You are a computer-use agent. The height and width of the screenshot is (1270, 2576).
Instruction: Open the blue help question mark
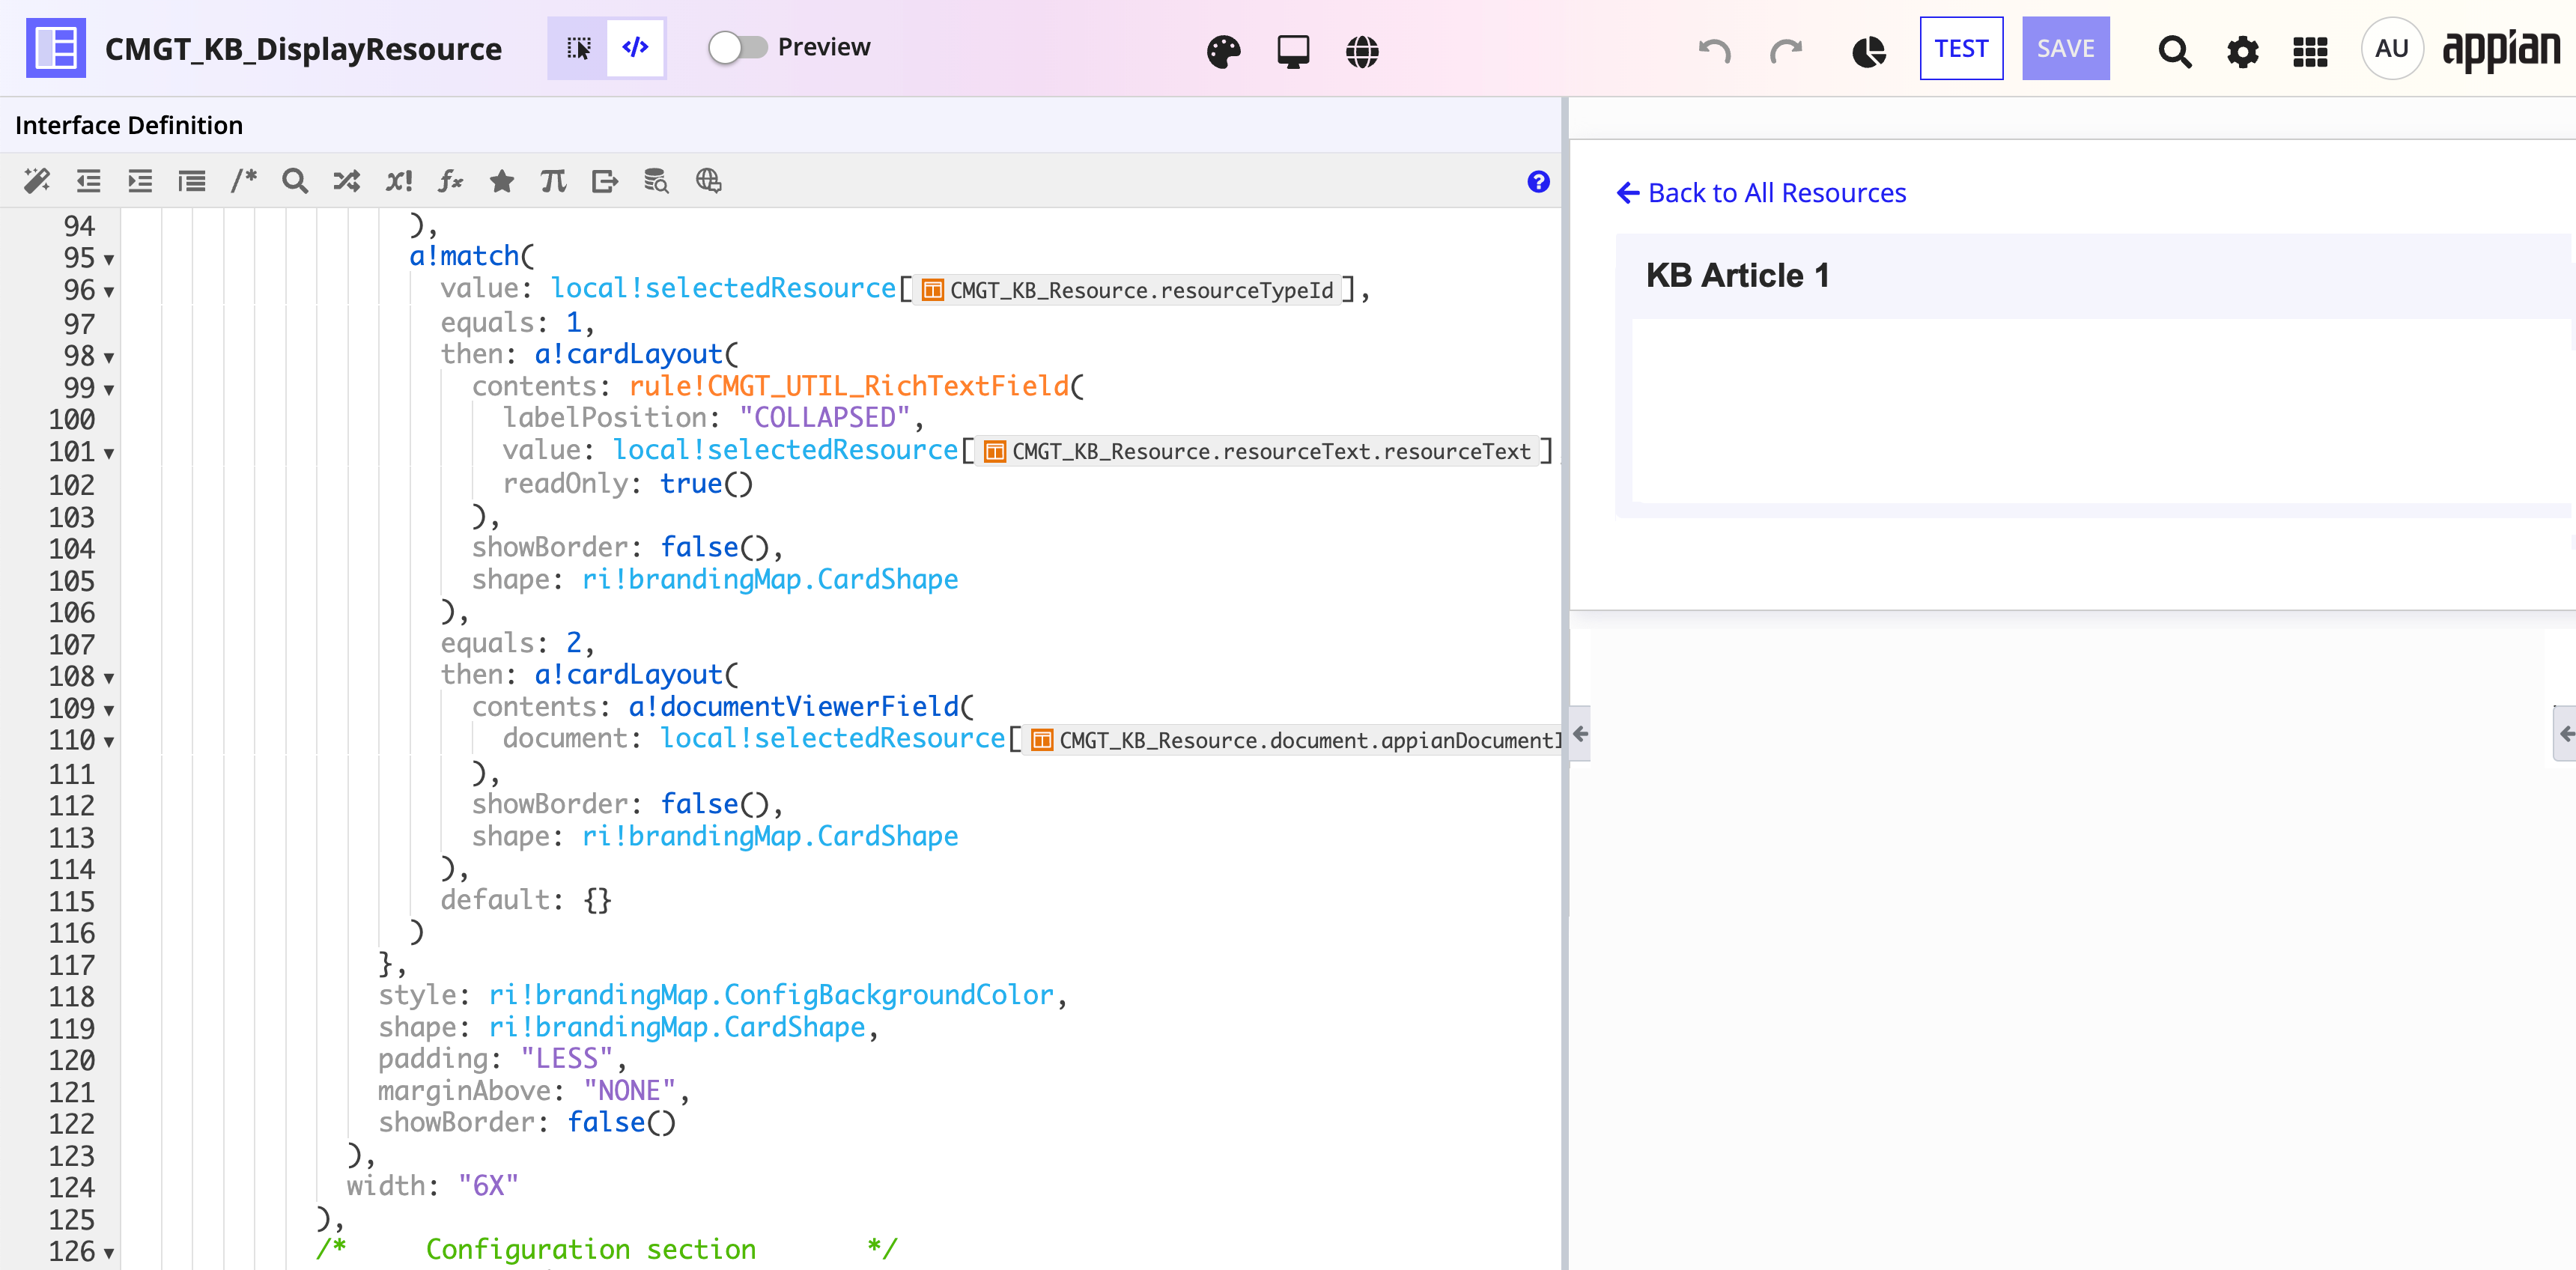pos(1538,181)
